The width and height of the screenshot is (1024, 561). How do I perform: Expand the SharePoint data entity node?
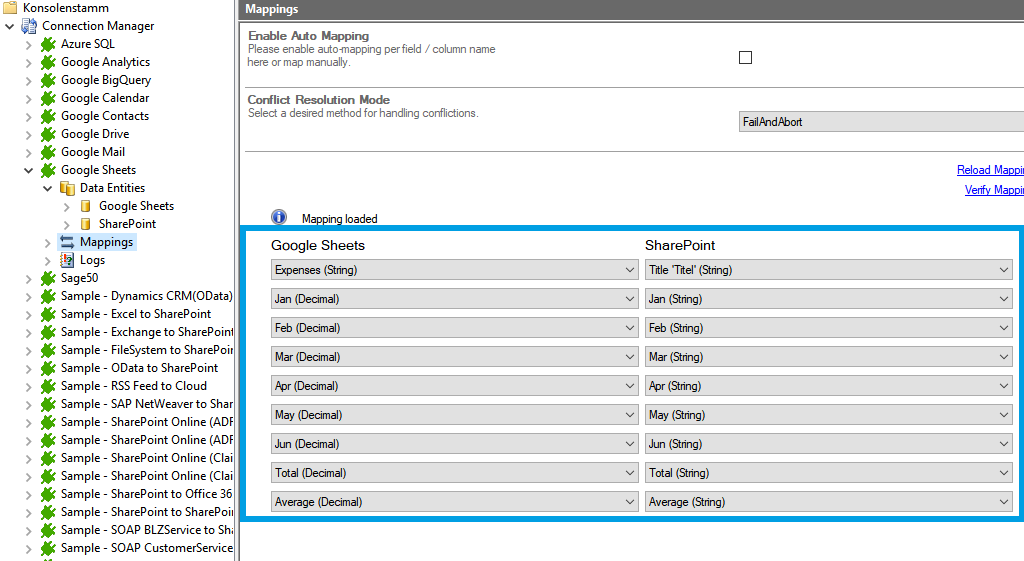[x=67, y=224]
